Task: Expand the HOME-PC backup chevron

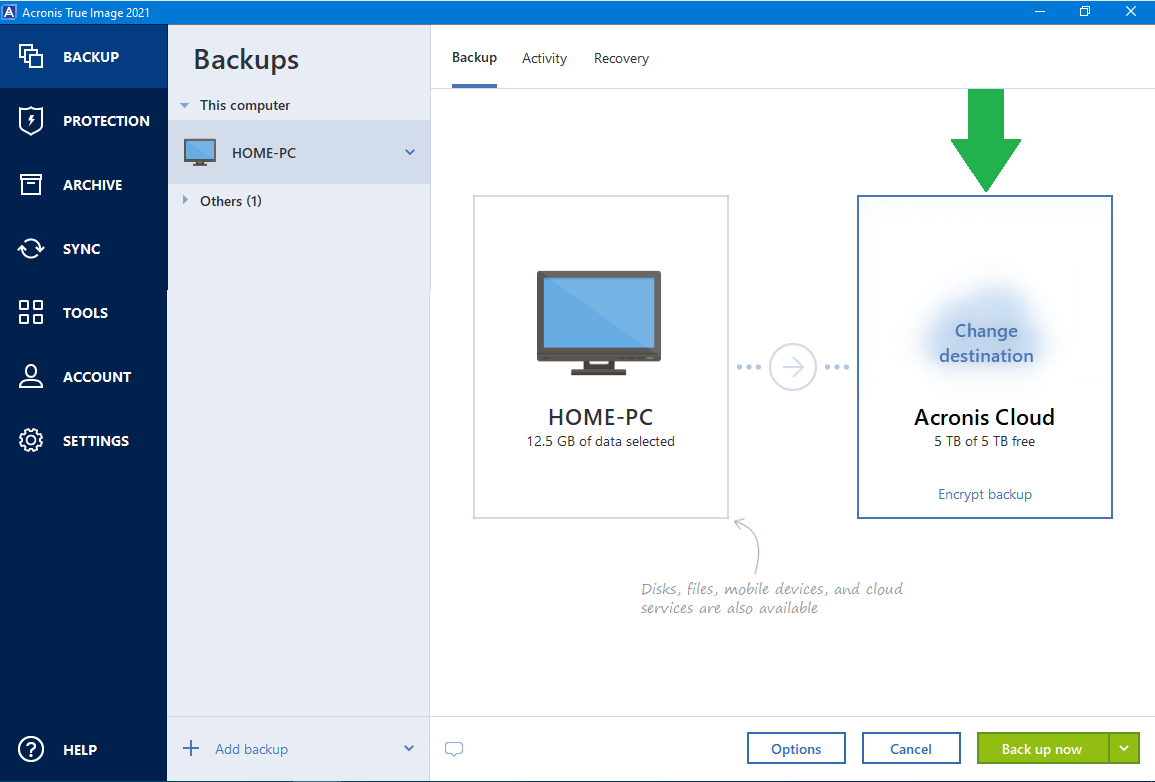Action: coord(409,152)
